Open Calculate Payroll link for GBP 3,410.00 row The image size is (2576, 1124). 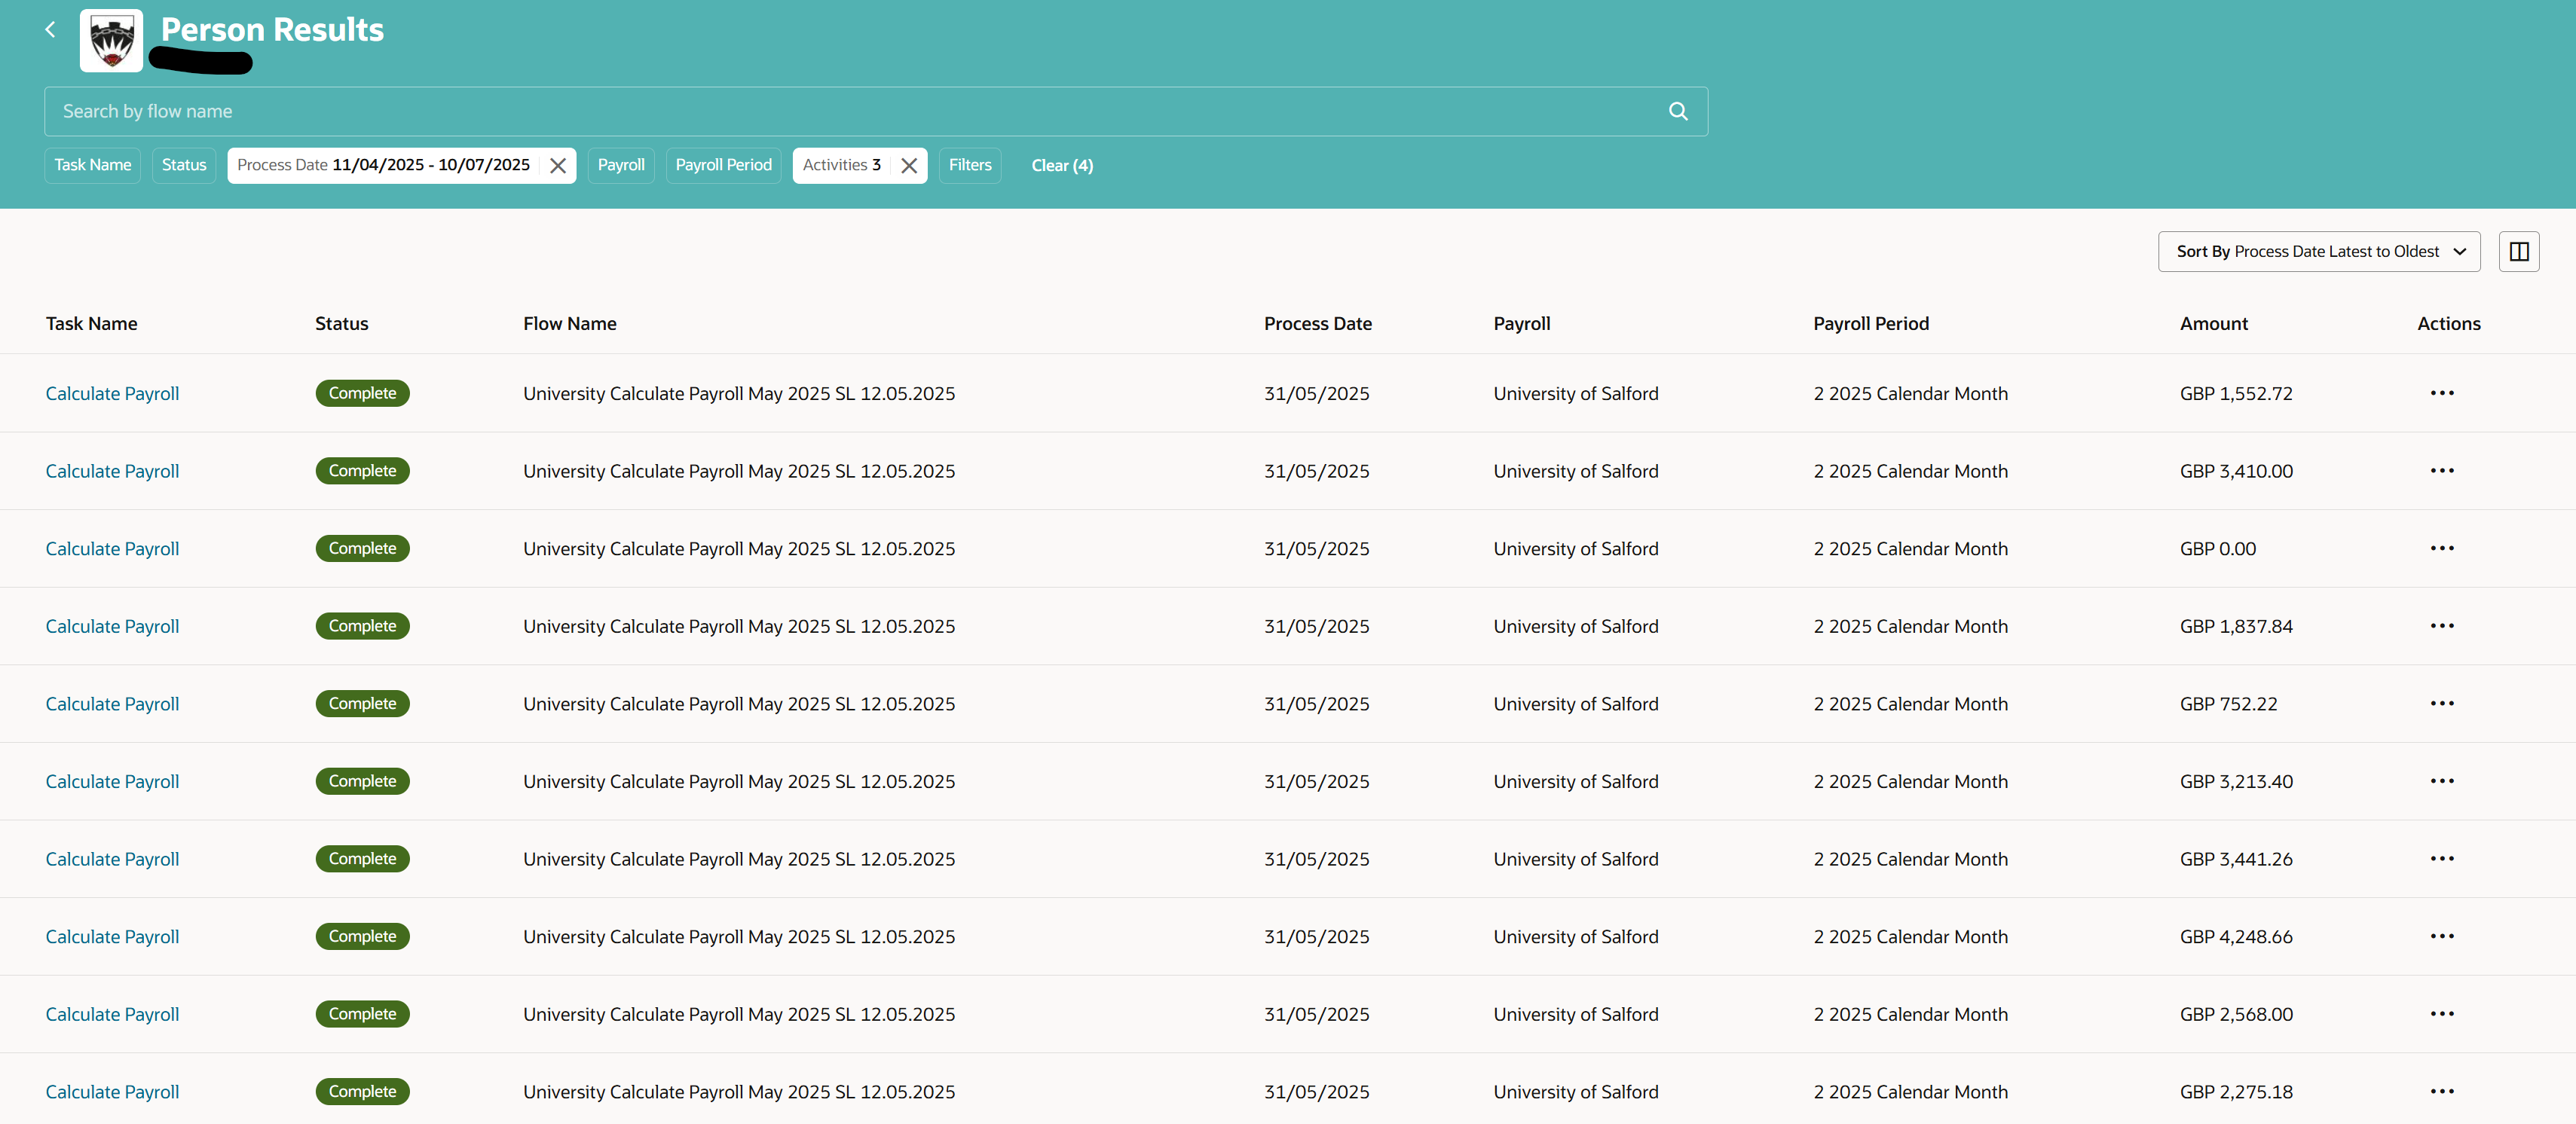click(112, 471)
